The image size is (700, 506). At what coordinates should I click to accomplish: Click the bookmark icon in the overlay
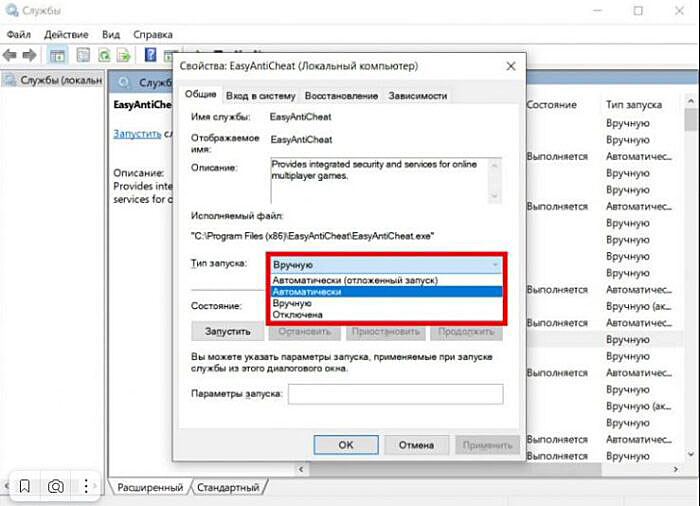click(x=25, y=486)
